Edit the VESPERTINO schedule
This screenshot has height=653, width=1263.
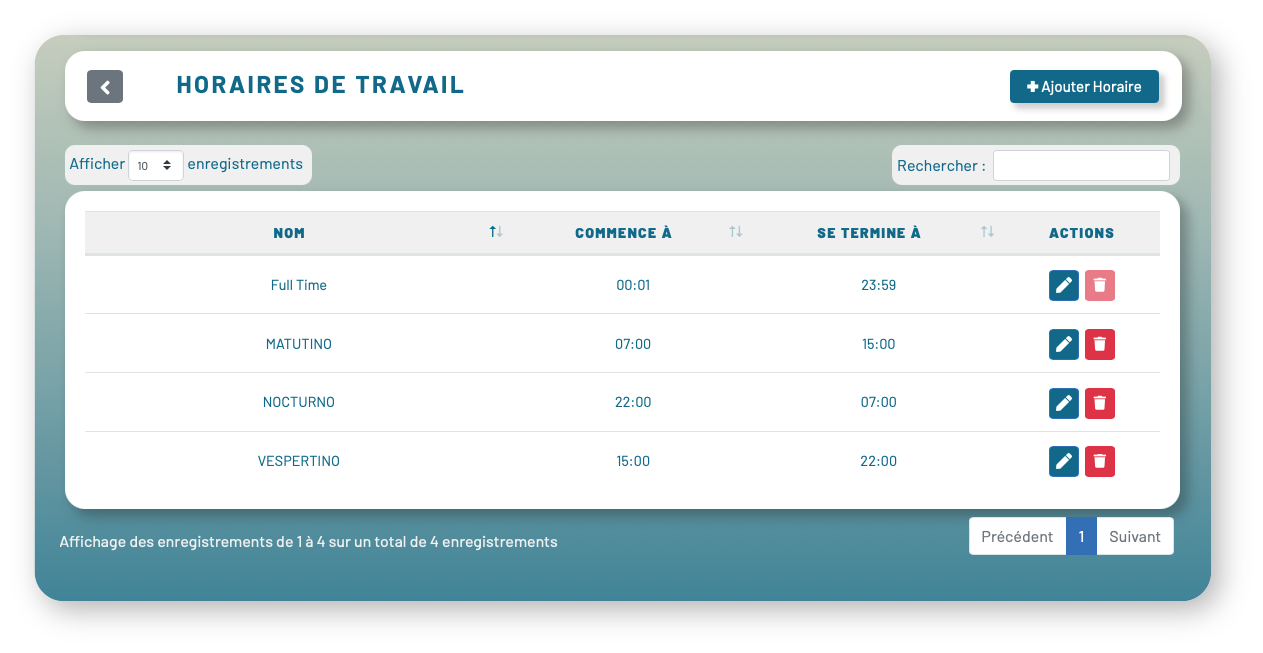1064,462
